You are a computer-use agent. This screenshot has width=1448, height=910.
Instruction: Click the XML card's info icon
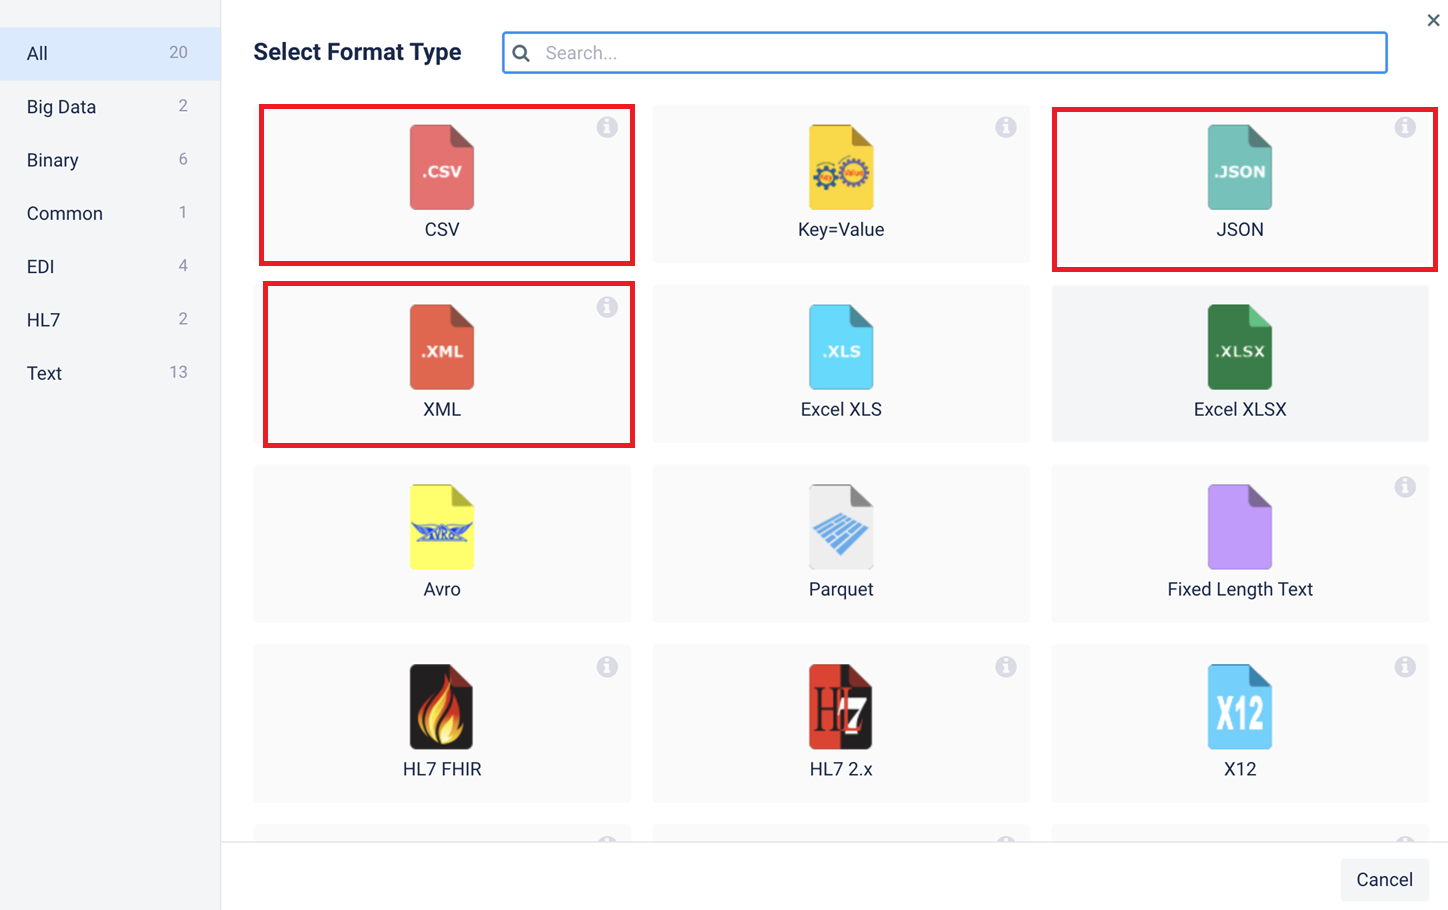click(607, 307)
